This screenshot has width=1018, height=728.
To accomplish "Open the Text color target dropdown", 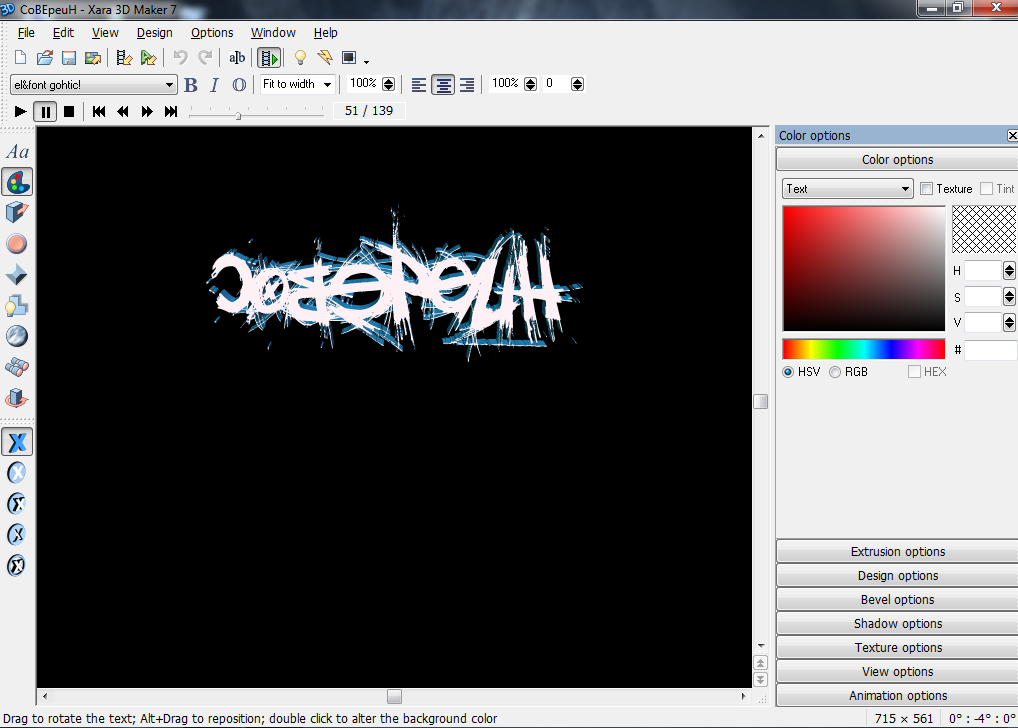I will (905, 189).
